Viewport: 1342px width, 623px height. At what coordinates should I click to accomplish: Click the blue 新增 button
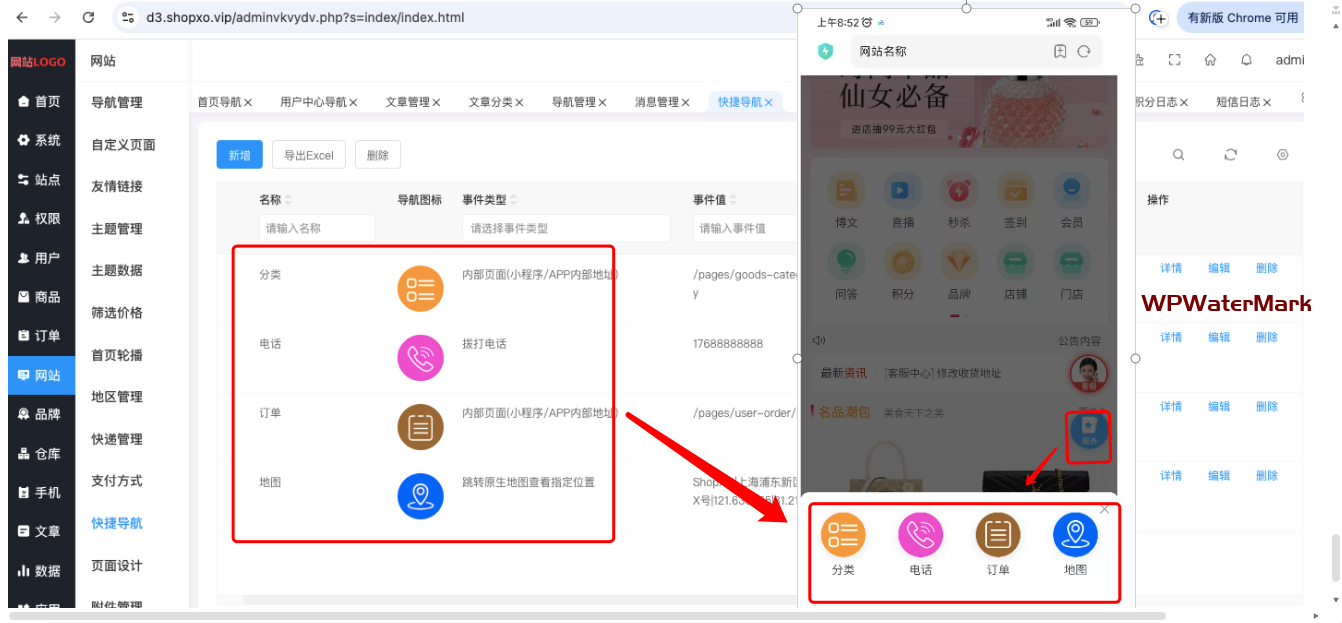[239, 155]
